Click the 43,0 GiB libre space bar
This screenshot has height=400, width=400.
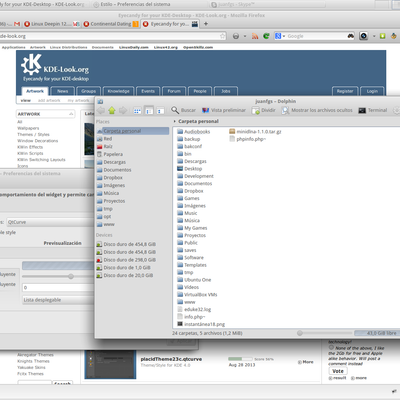click(377, 333)
